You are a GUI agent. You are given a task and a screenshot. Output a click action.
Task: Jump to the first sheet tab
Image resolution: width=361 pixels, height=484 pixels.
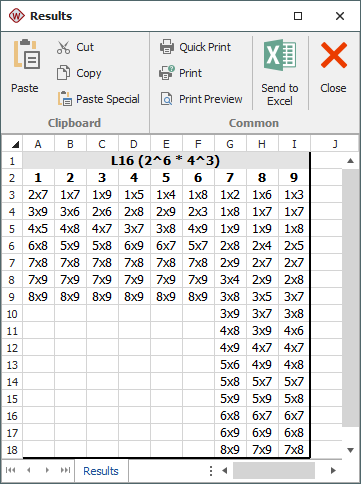[10, 470]
